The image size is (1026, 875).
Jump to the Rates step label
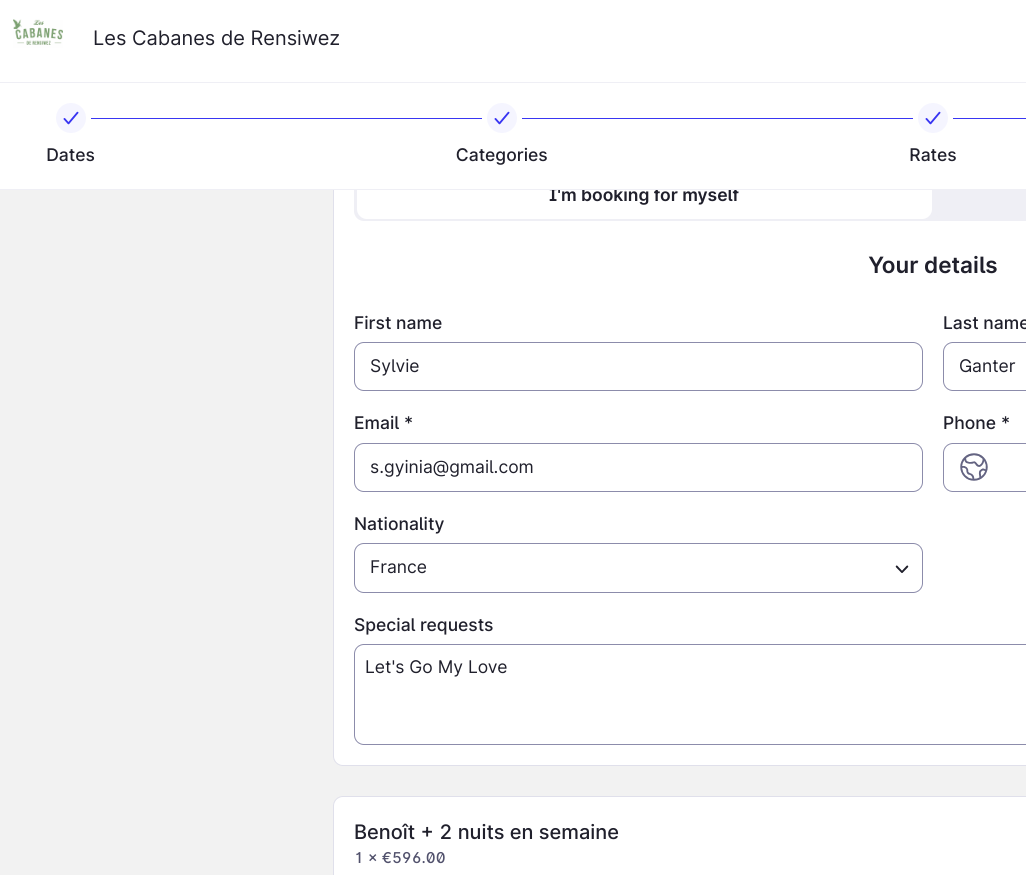tap(932, 155)
